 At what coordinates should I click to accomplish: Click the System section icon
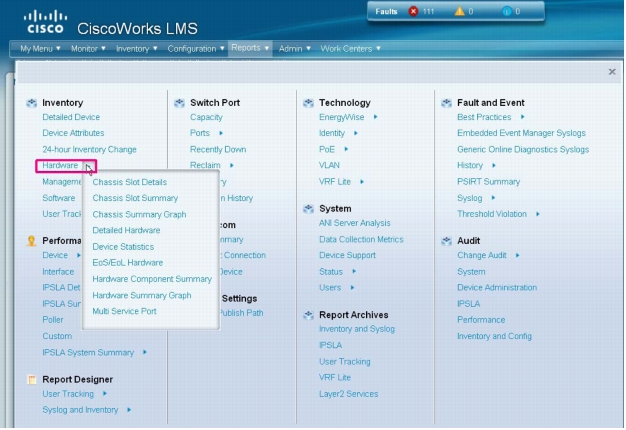[x=308, y=209]
